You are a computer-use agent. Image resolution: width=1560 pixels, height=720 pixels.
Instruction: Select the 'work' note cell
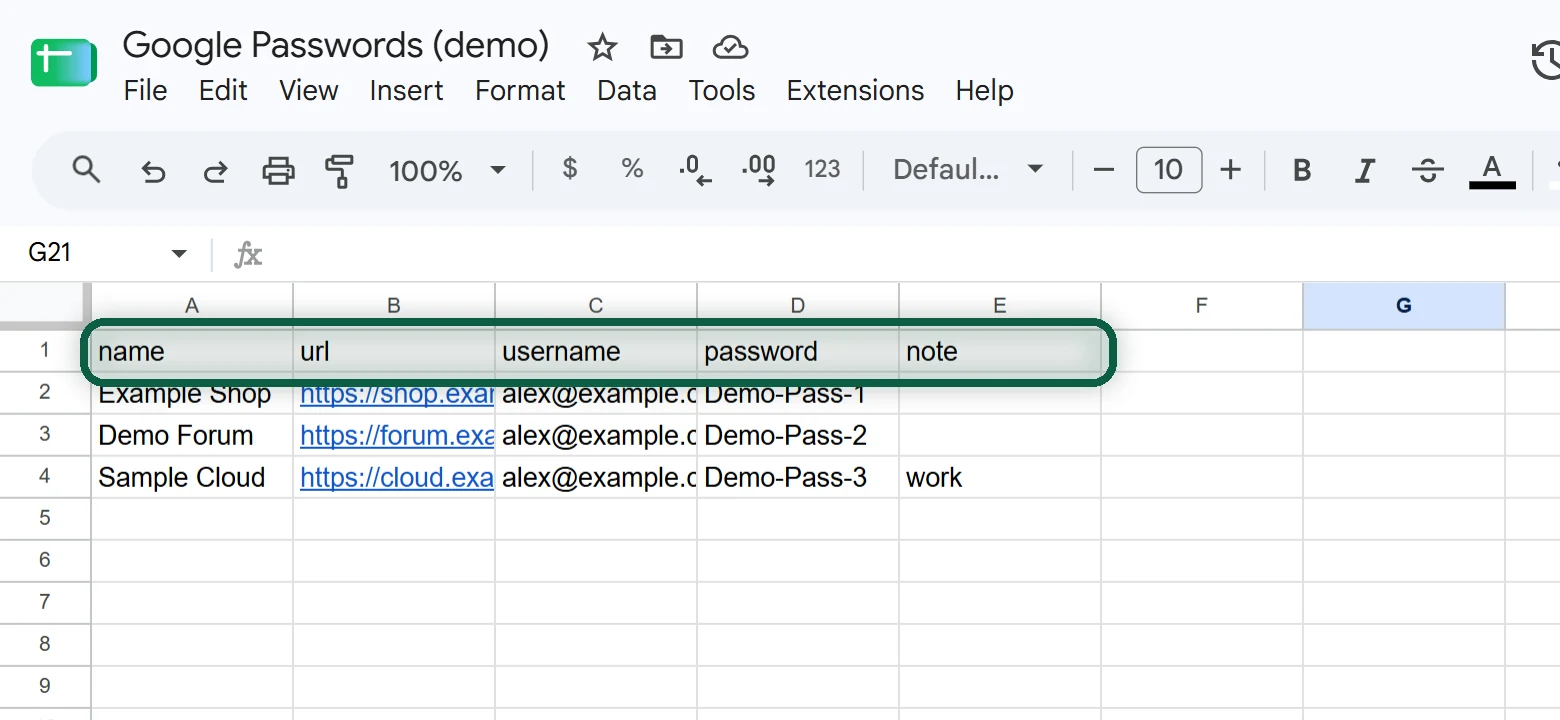click(x=1000, y=478)
